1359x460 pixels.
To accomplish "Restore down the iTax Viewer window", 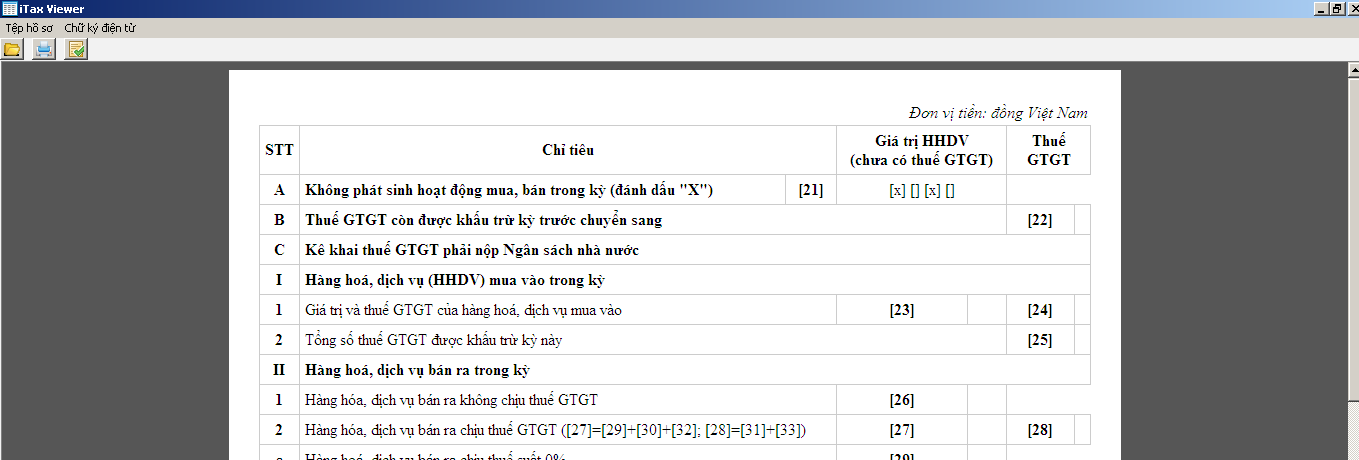I will [x=1336, y=9].
